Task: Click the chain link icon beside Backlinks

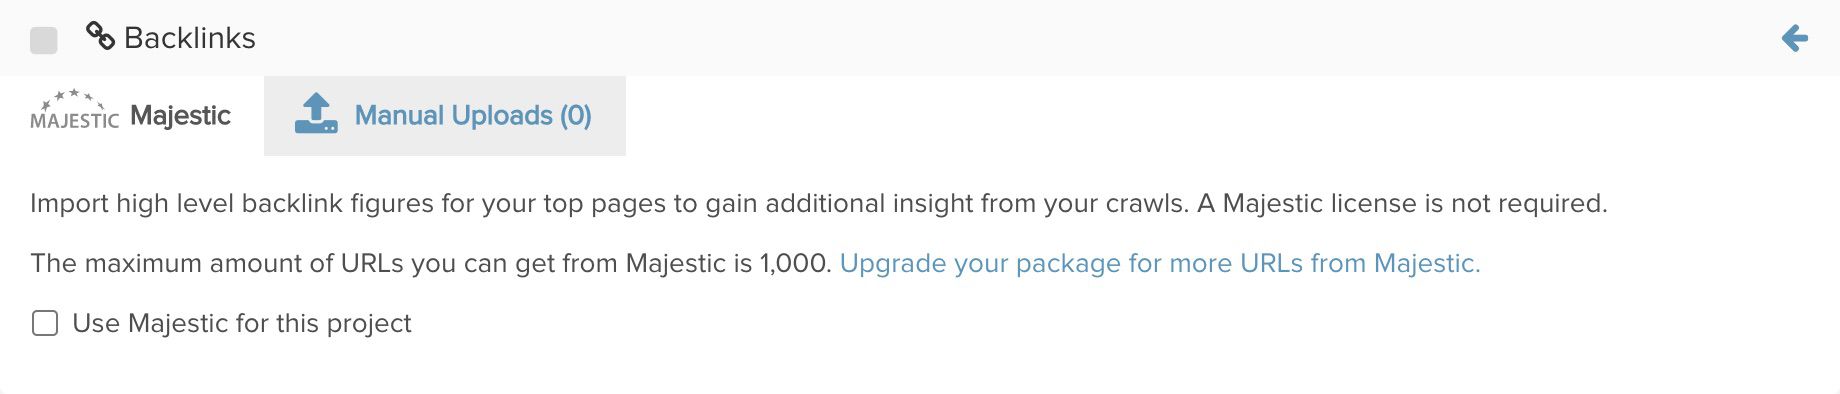Action: [x=100, y=37]
